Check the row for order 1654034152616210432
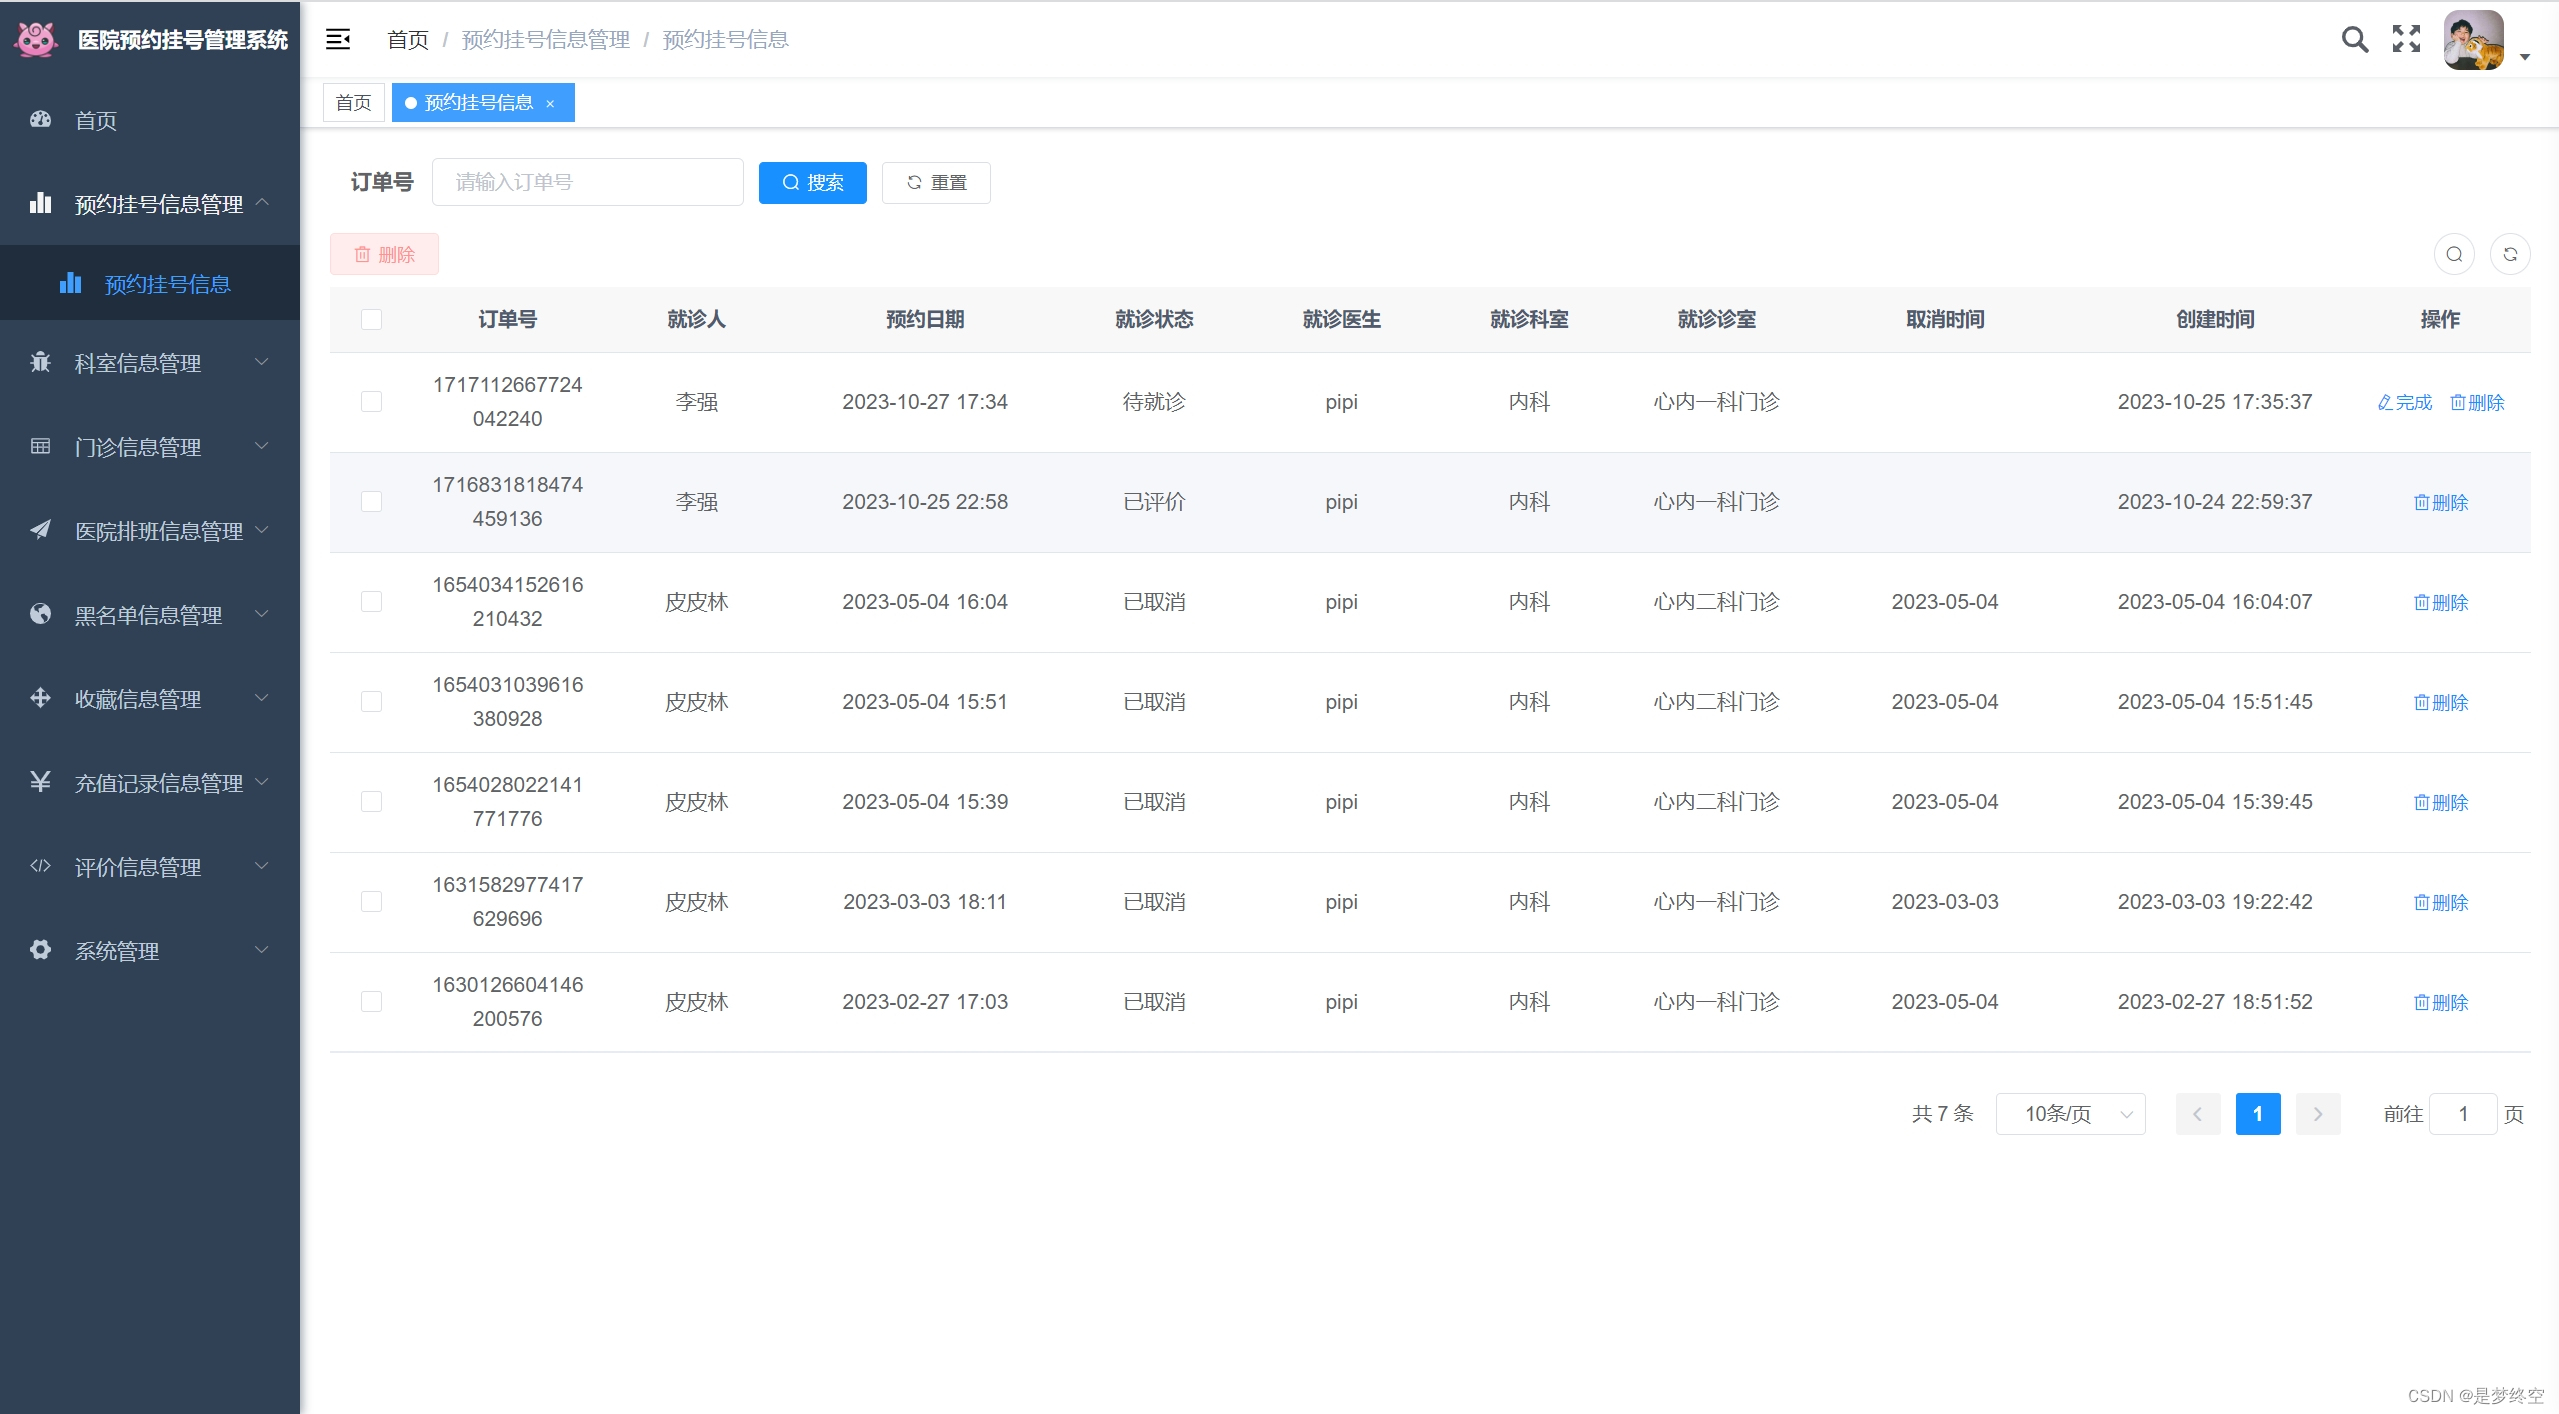Image resolution: width=2559 pixels, height=1414 pixels. pos(371,602)
